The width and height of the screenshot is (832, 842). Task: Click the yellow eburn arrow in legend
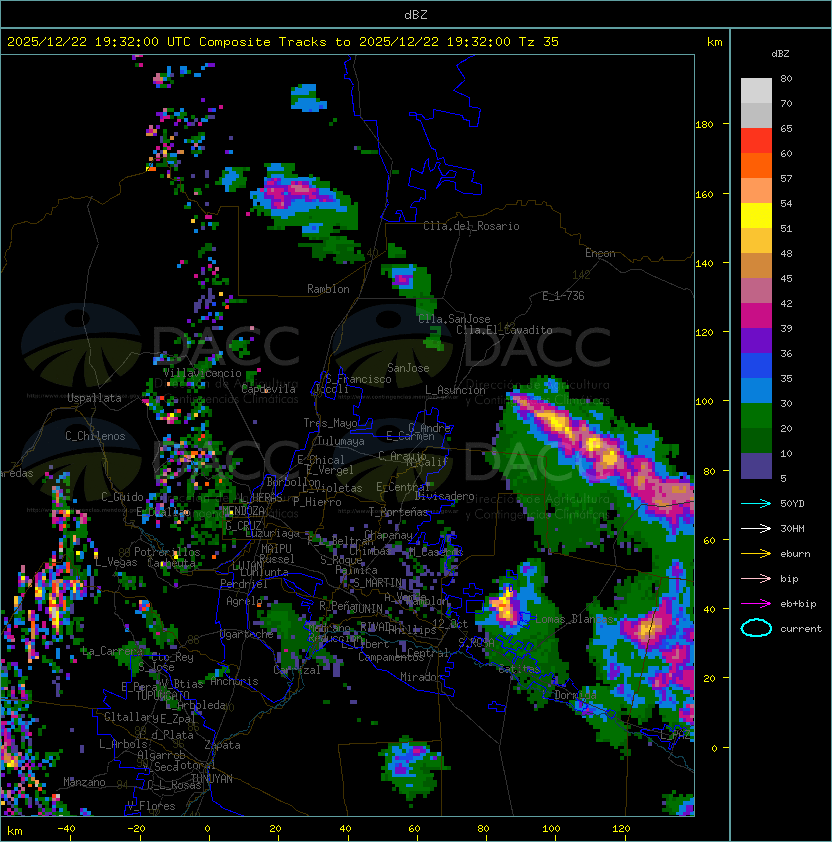tap(756, 554)
